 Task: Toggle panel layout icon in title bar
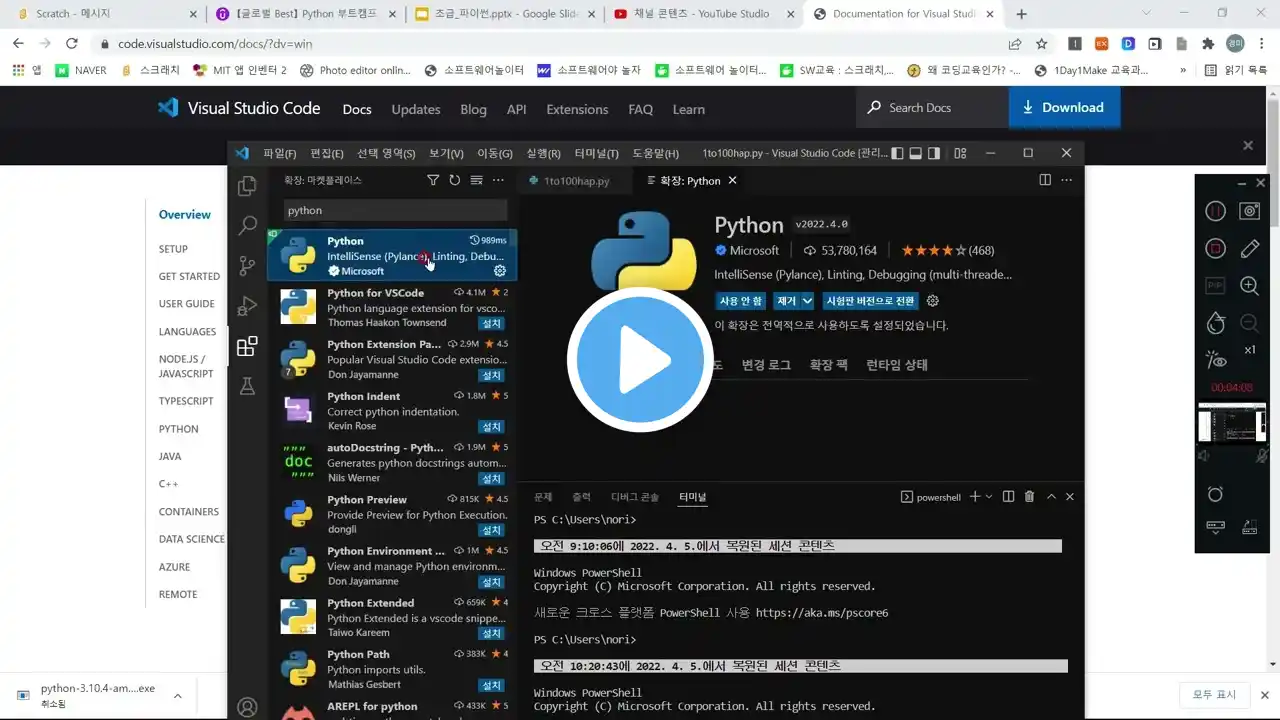coord(915,153)
